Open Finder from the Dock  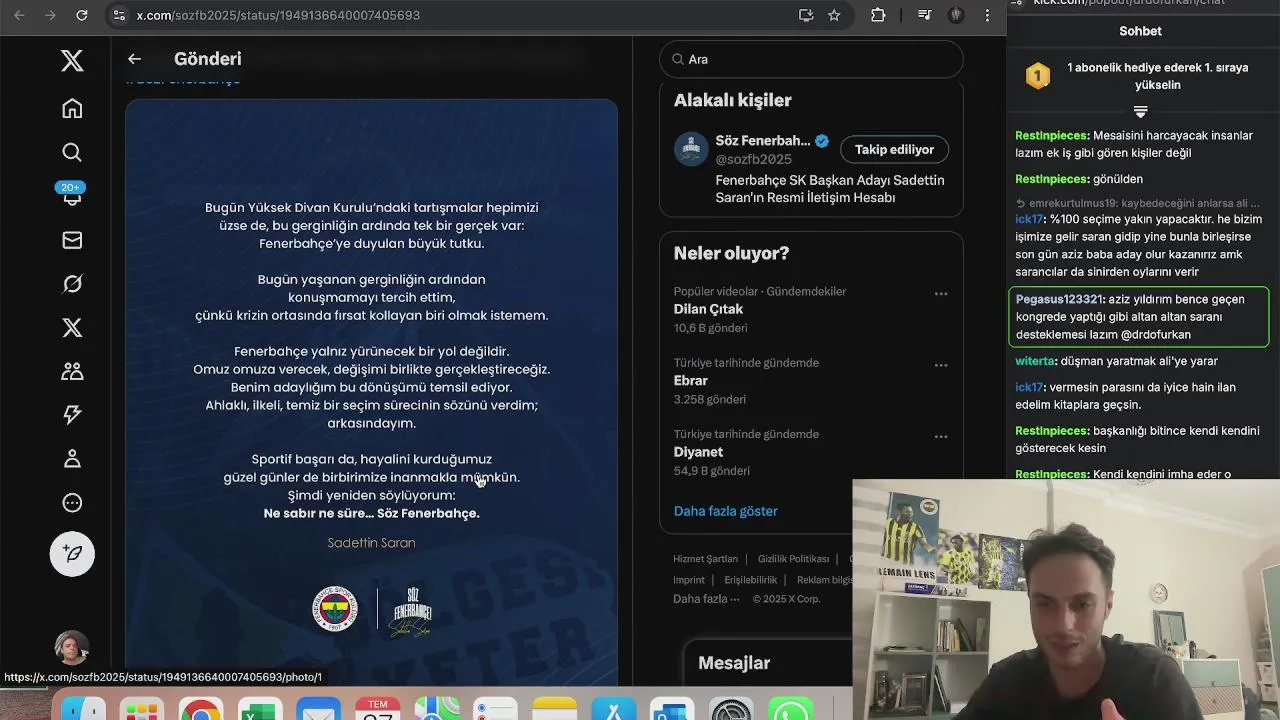(x=83, y=709)
